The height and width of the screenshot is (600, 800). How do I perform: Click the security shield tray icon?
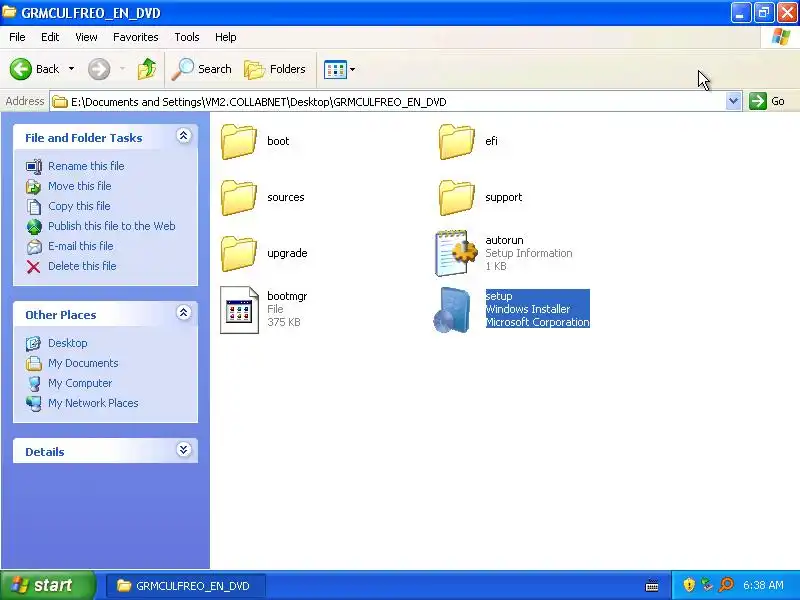pyautogui.click(x=689, y=585)
